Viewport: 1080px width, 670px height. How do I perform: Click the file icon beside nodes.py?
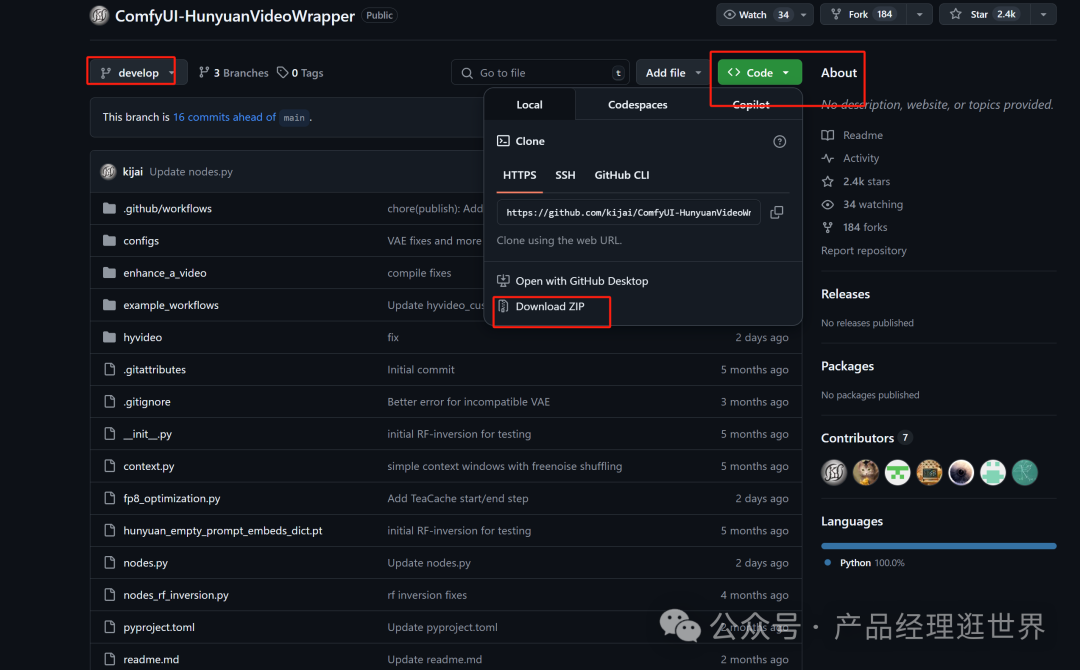point(109,563)
